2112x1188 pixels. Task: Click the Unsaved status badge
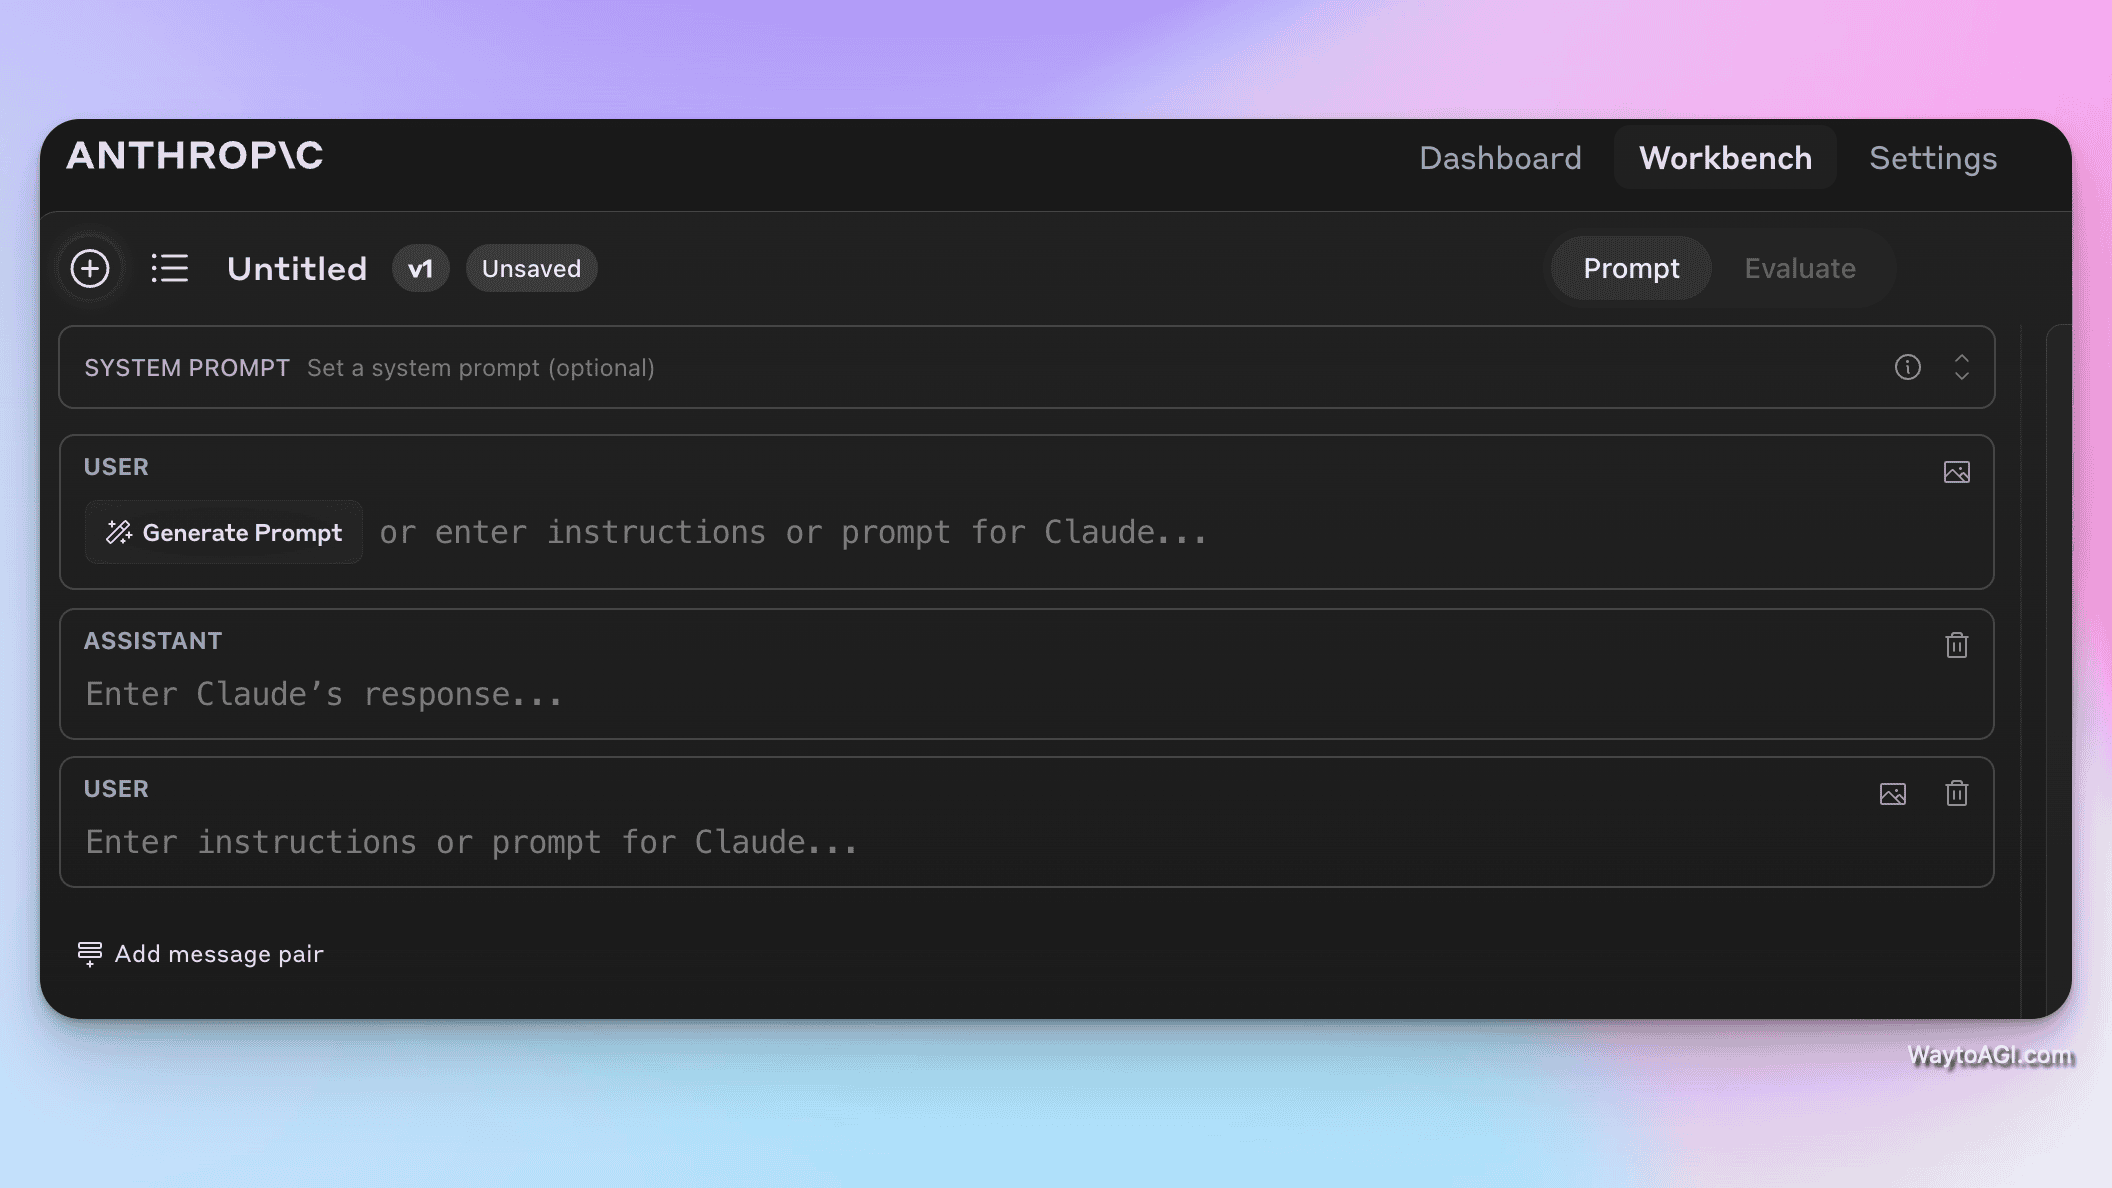(x=531, y=268)
